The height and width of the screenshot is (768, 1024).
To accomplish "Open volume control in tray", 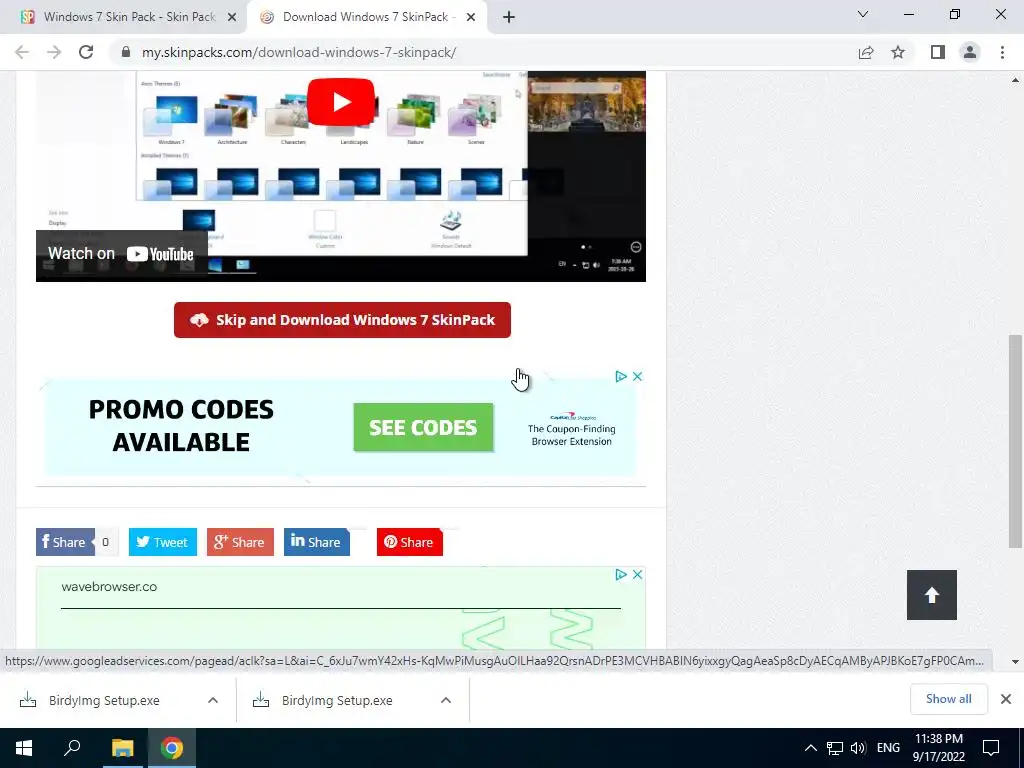I will pyautogui.click(x=858, y=748).
